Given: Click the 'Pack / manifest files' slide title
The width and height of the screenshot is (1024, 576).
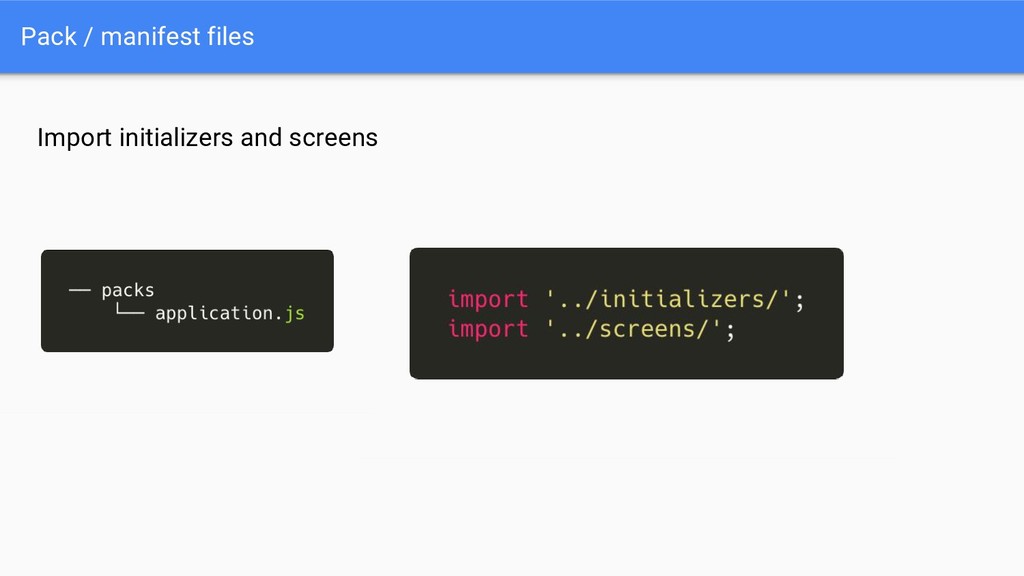Looking at the screenshot, I should pos(137,37).
